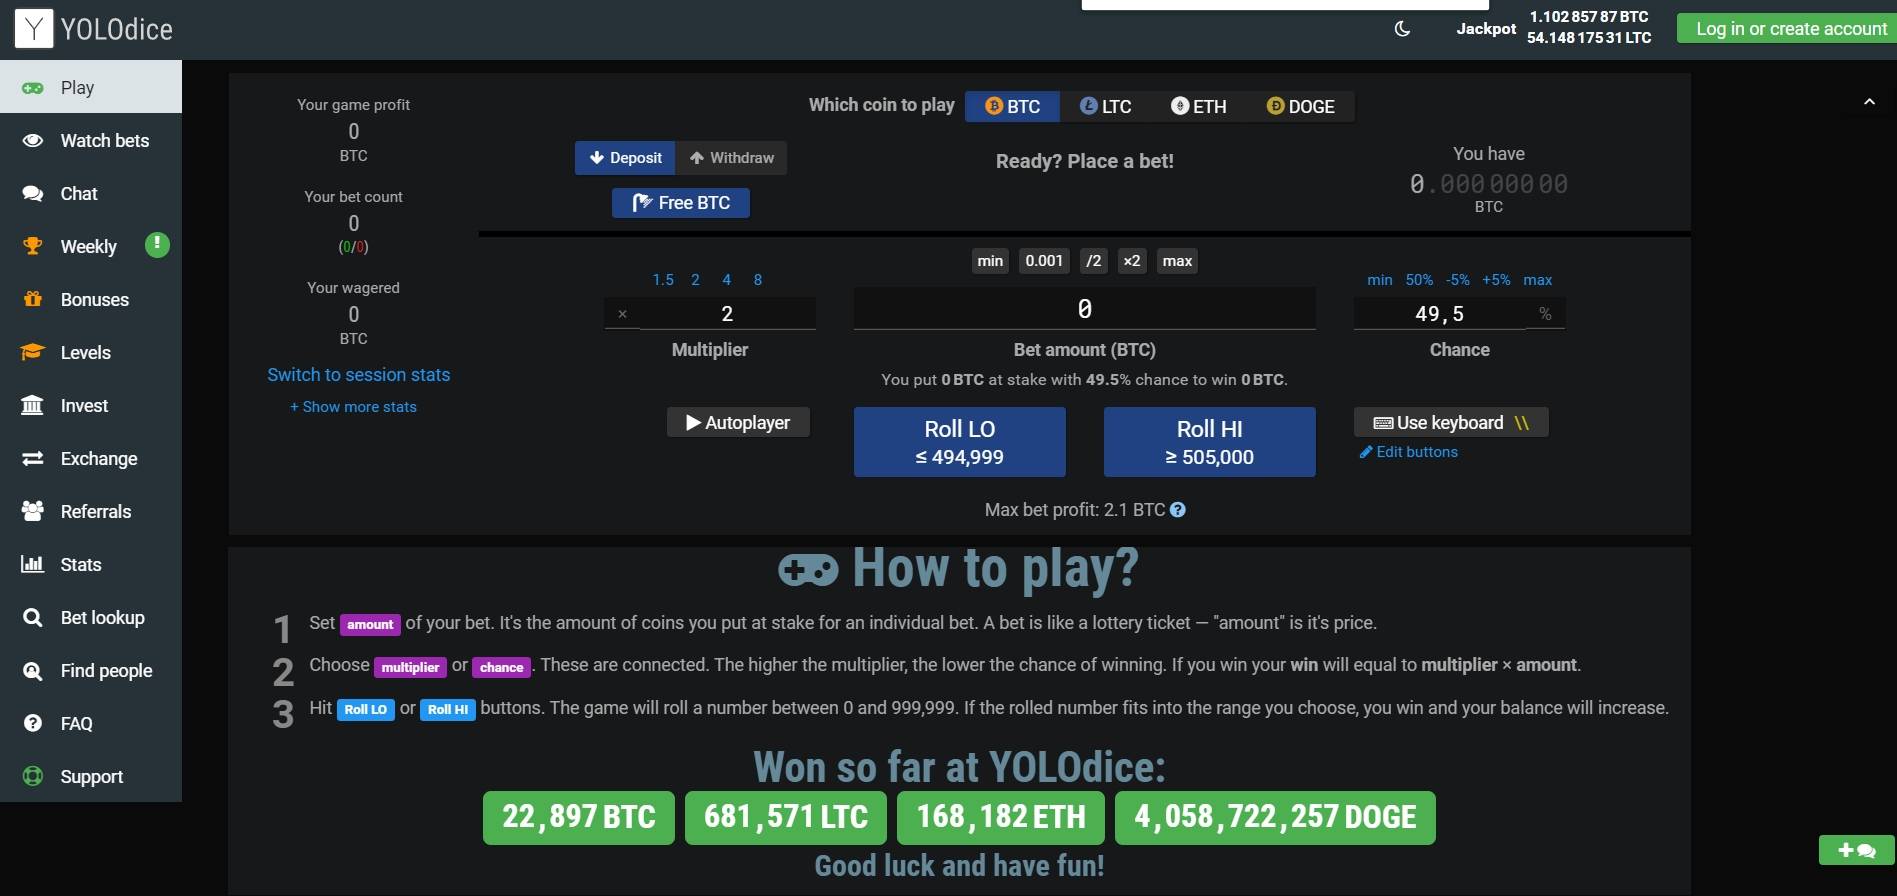Click the Support lifebuoy icon
Viewport: 1897px width, 896px height.
coord(32,776)
